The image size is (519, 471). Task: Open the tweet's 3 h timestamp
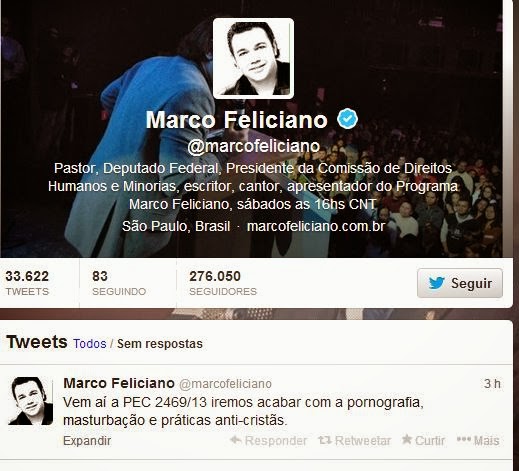[492, 384]
